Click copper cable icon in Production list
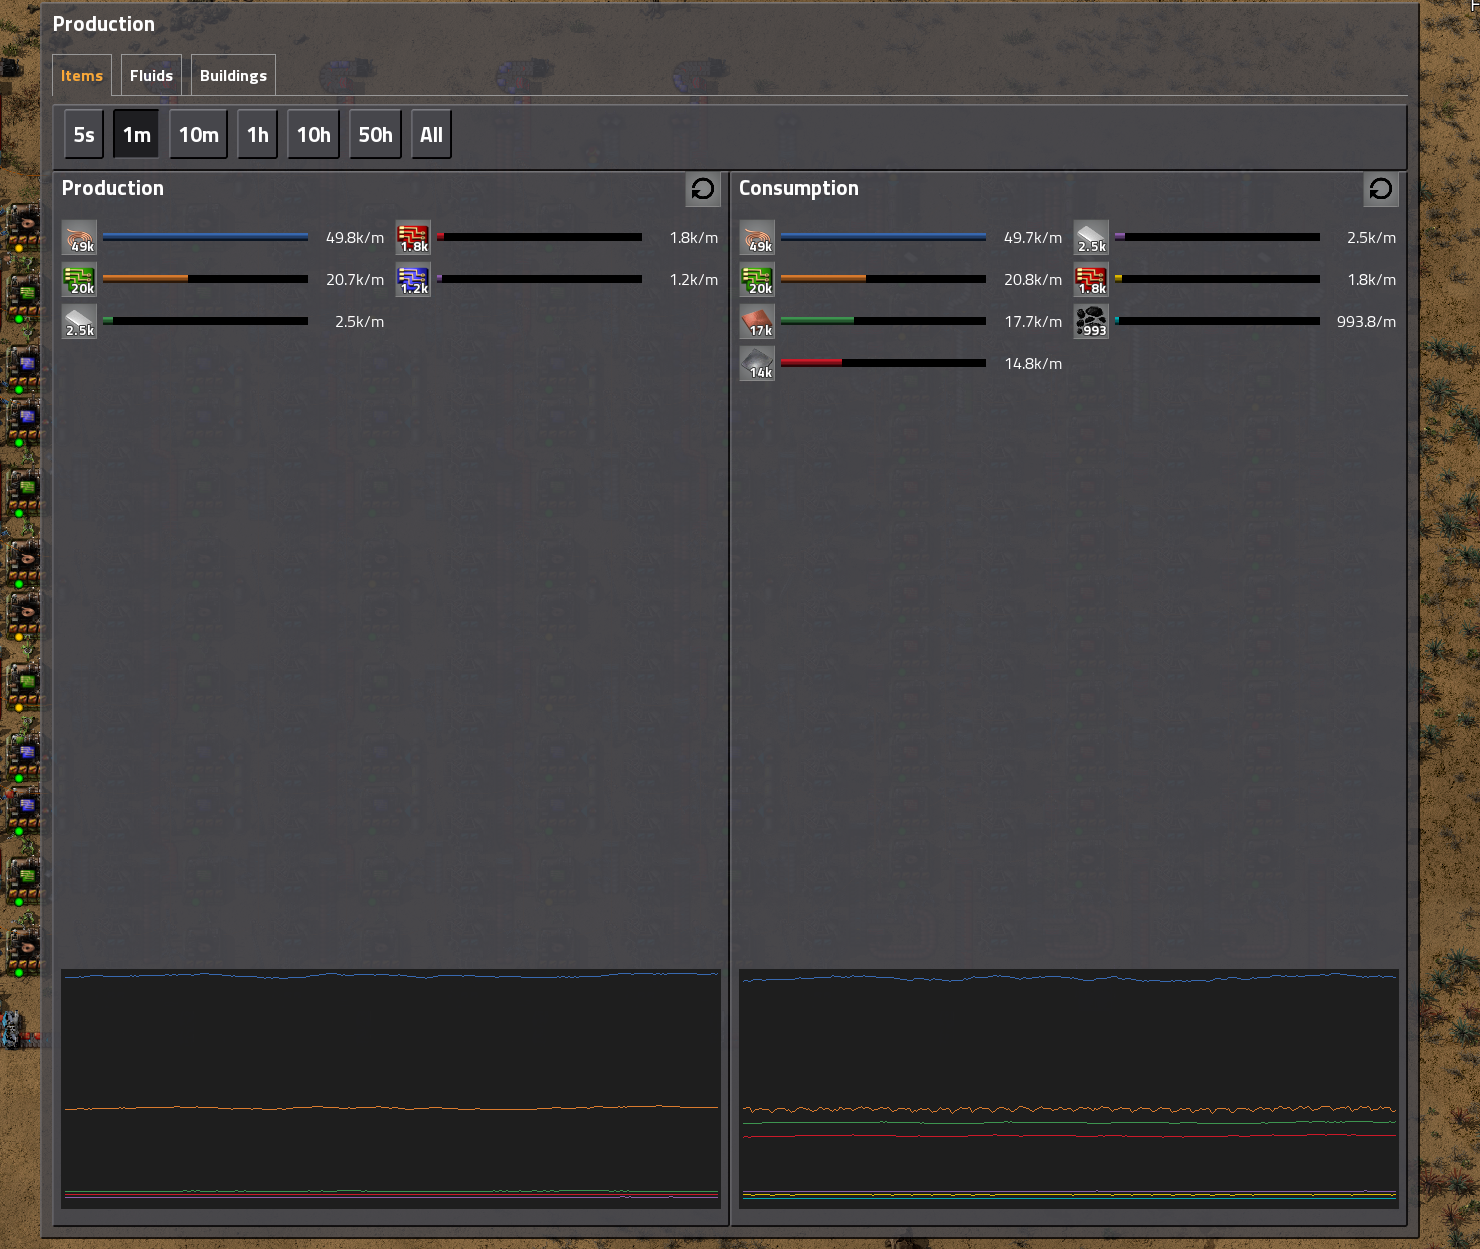This screenshot has height=1249, width=1480. [x=79, y=238]
